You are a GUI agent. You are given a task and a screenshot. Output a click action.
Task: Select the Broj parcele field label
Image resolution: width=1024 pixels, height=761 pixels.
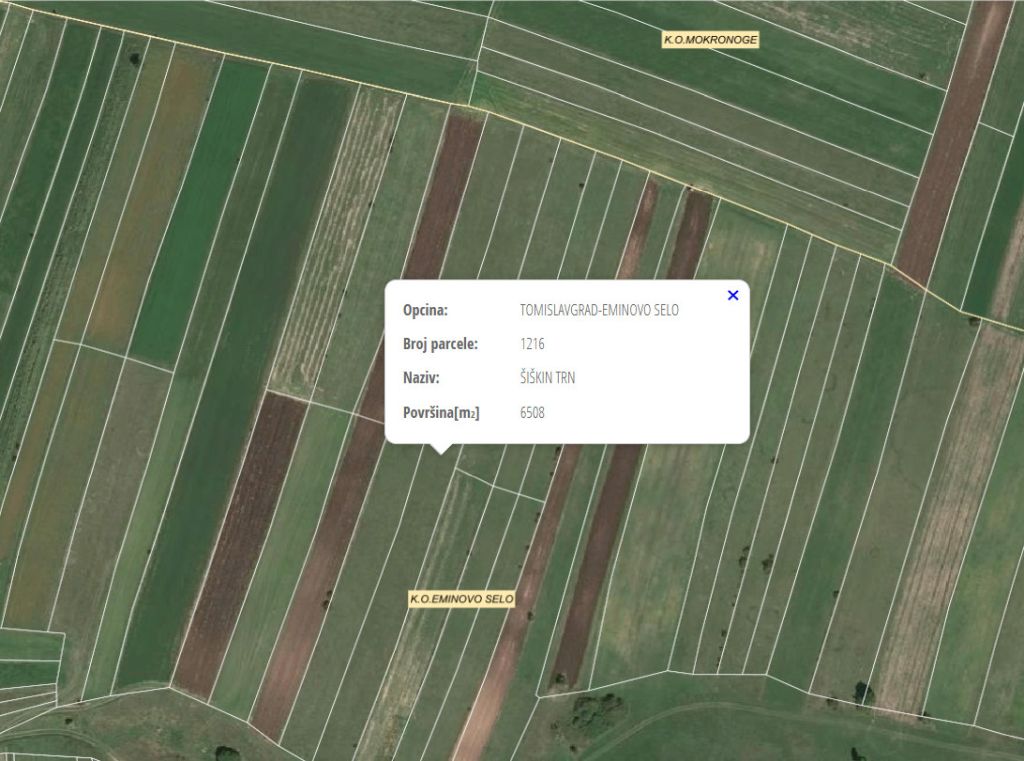tap(440, 344)
